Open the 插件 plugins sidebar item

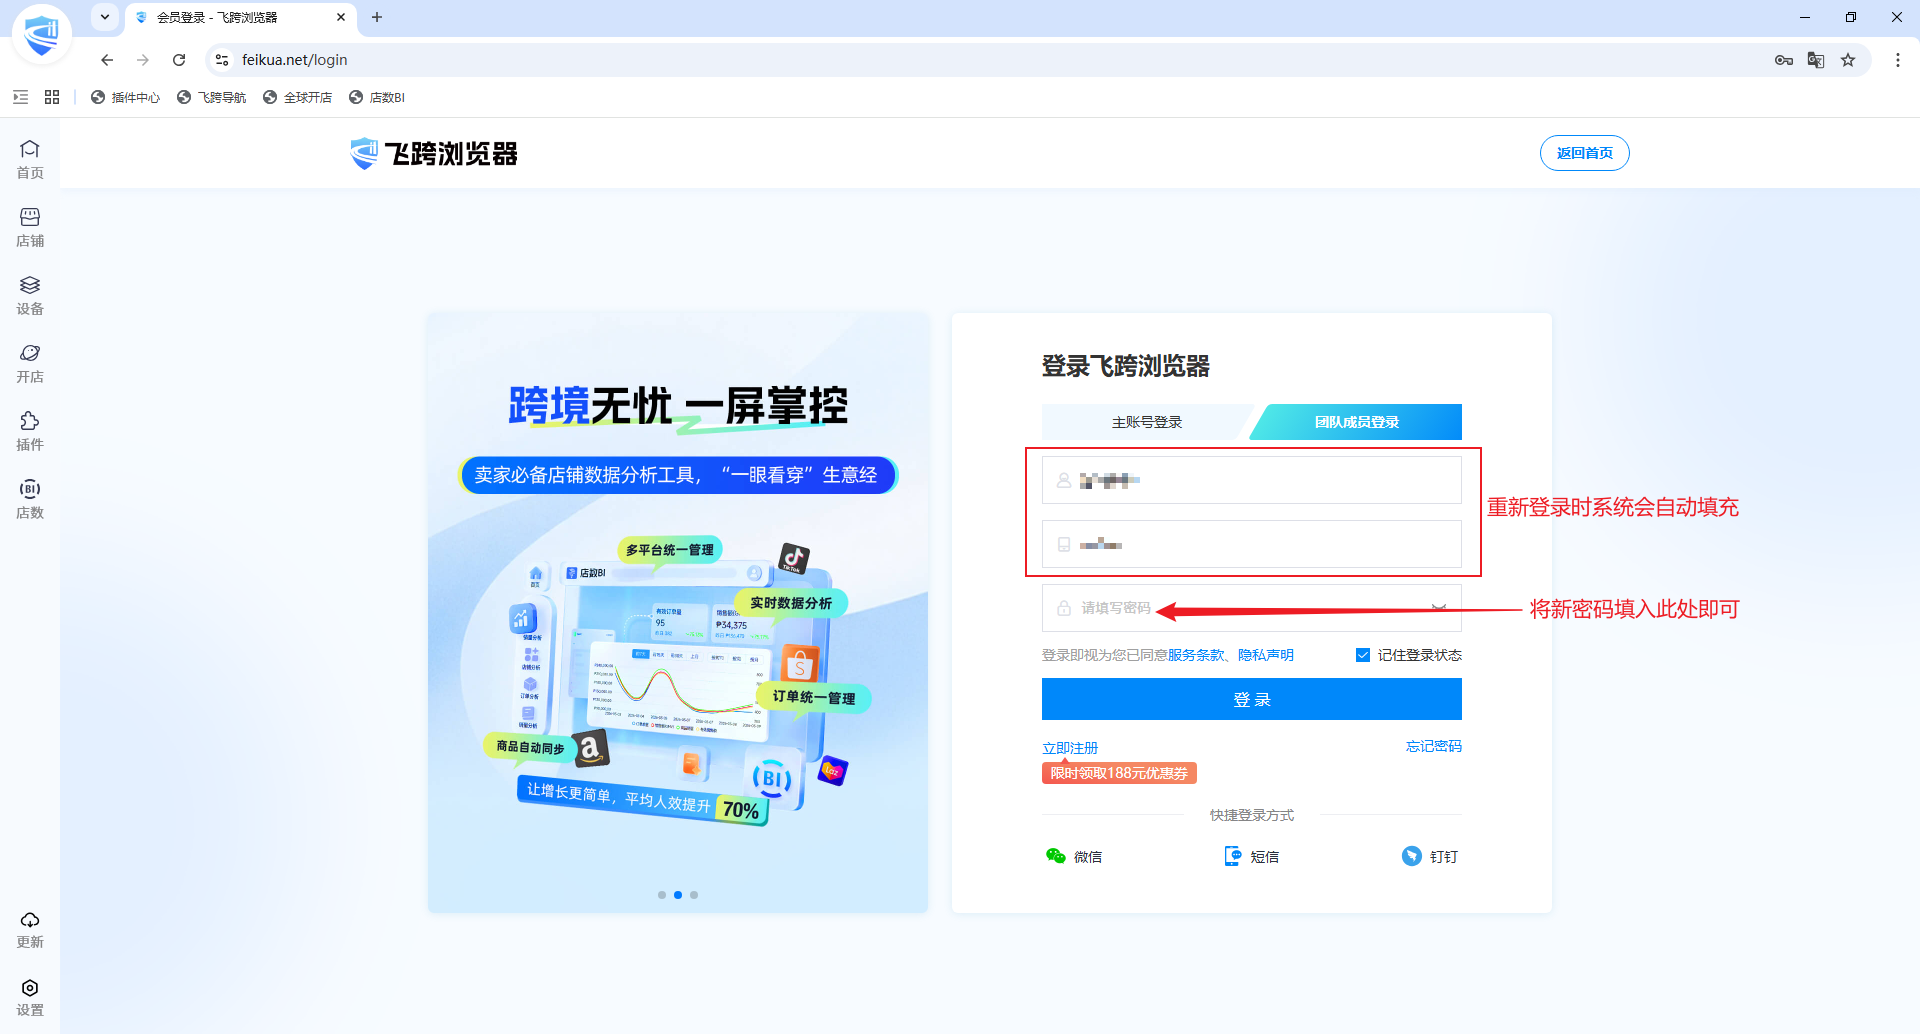[x=30, y=432]
